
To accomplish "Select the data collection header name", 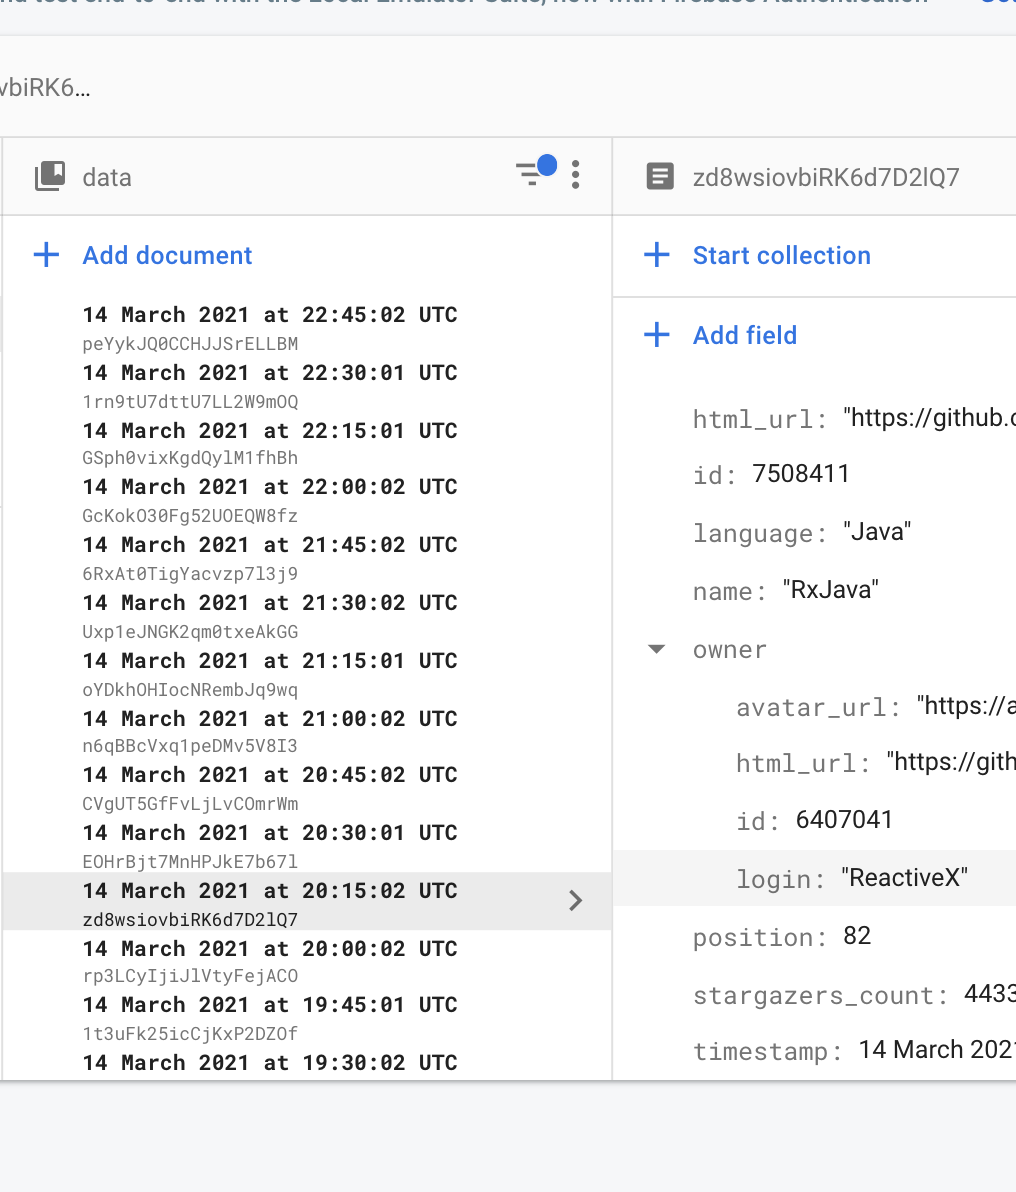I will point(106,177).
